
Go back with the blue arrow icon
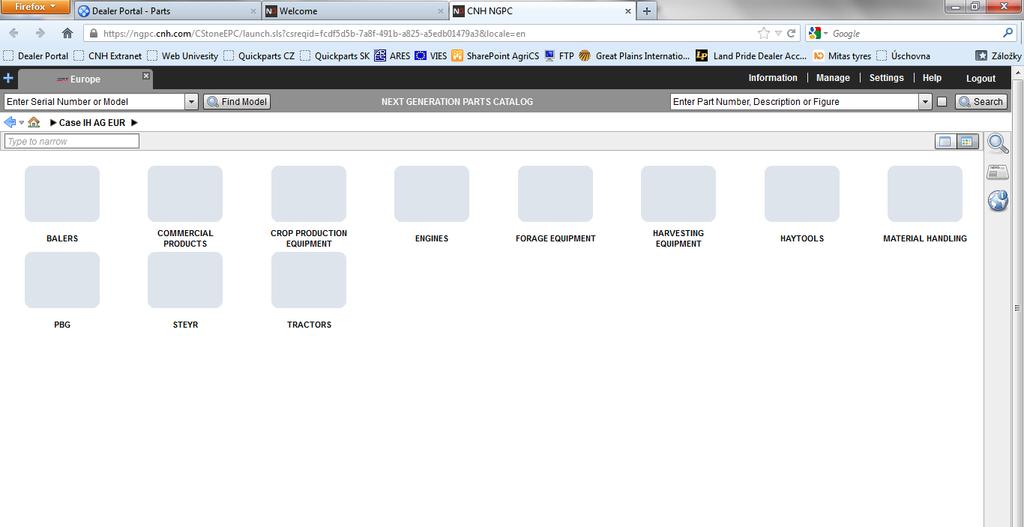[x=10, y=122]
